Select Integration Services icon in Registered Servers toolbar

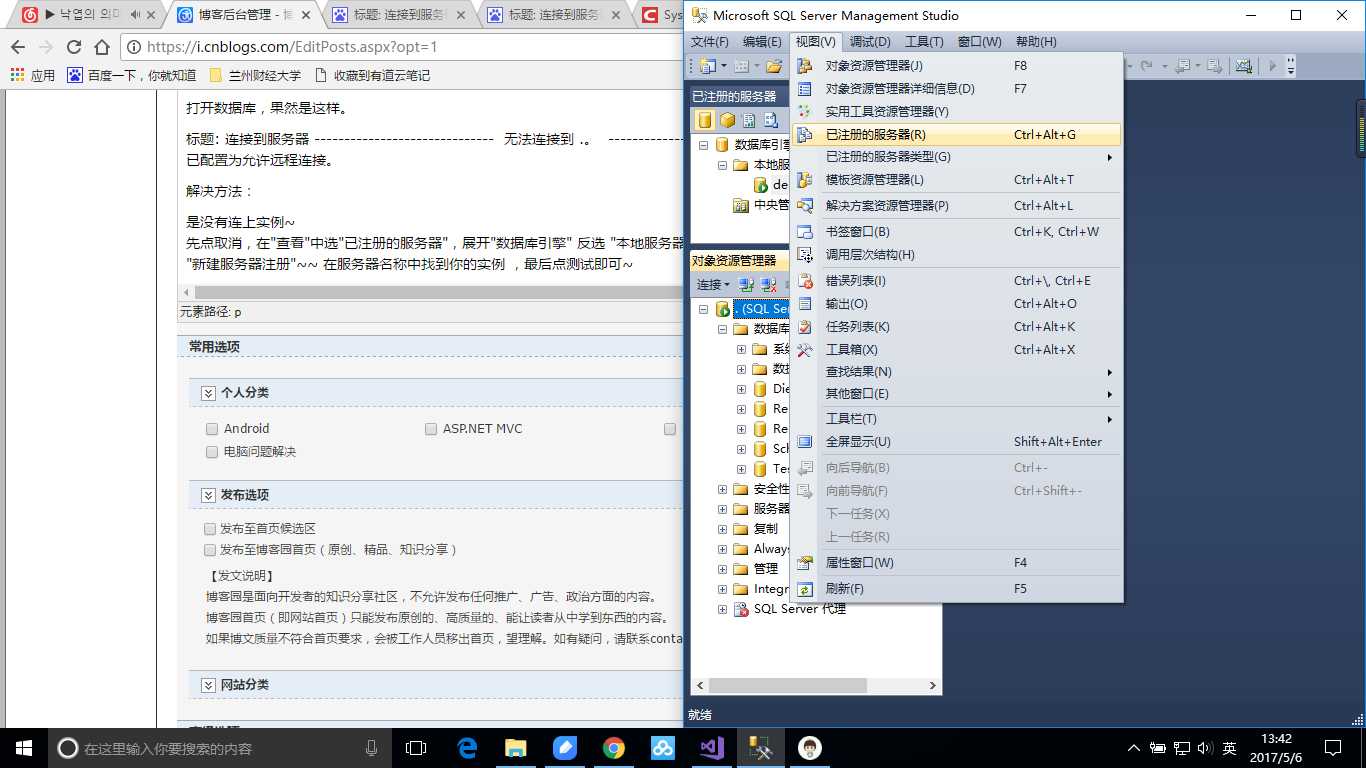click(771, 120)
